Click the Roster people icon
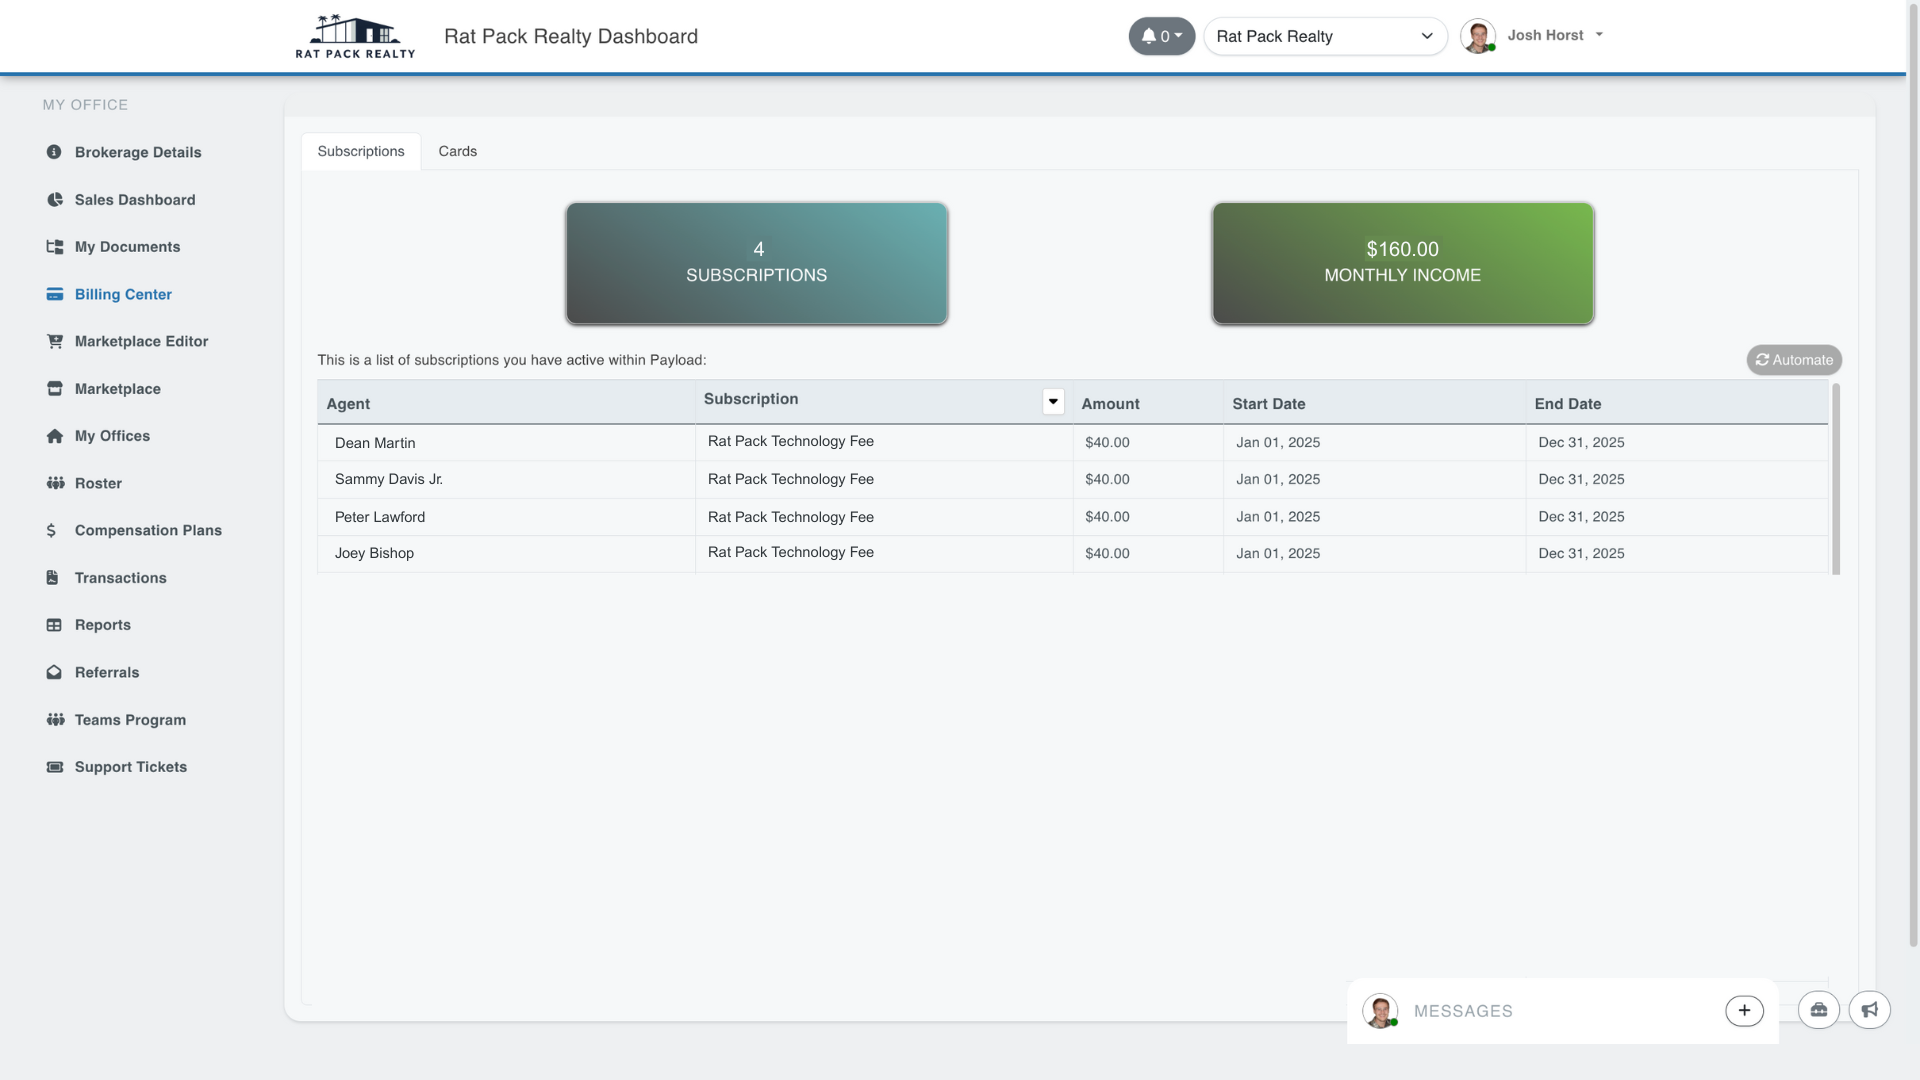This screenshot has height=1080, width=1920. tap(53, 483)
